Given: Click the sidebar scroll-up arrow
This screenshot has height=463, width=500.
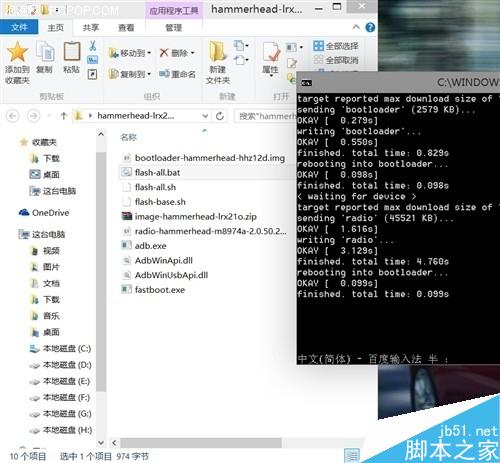Looking at the screenshot, I should point(101,134).
